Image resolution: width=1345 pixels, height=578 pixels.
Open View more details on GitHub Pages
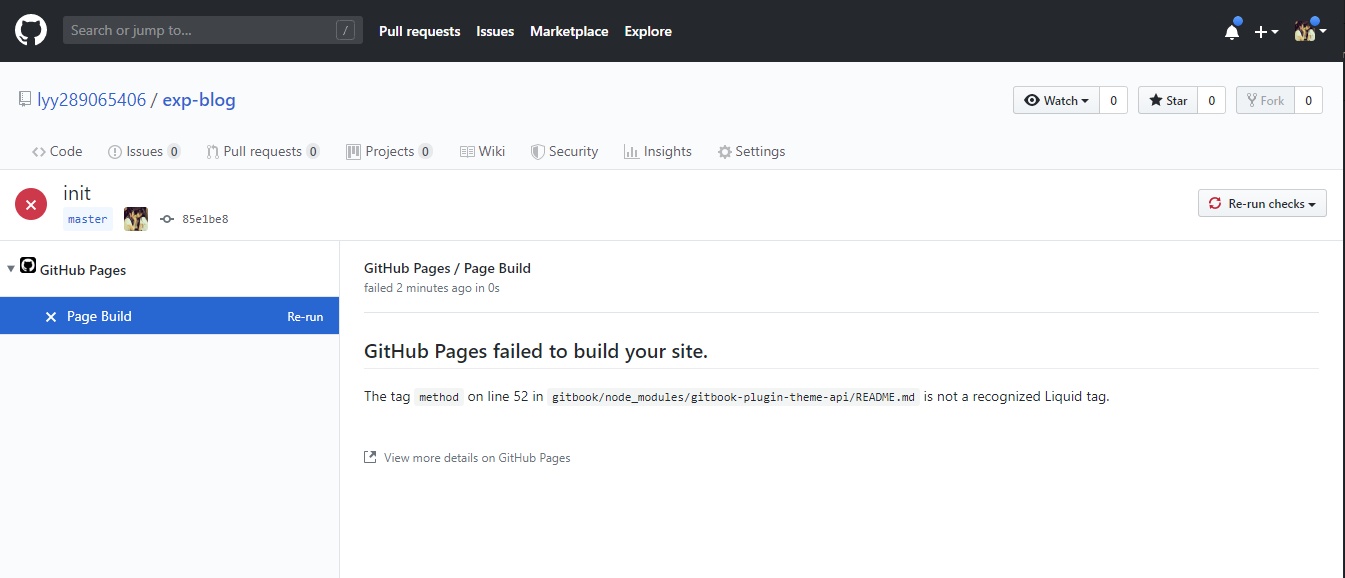[x=477, y=458]
